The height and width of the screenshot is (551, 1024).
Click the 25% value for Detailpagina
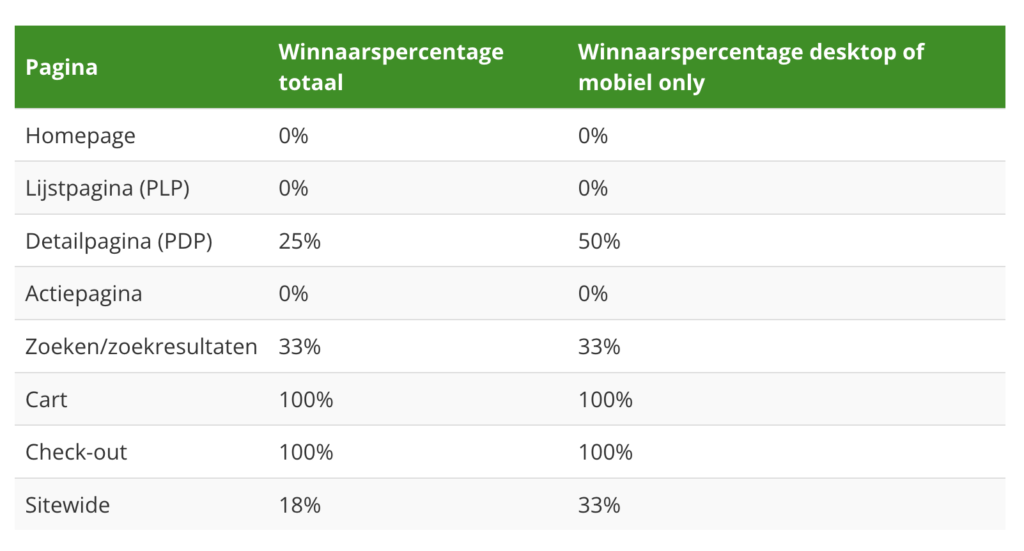[x=299, y=241]
